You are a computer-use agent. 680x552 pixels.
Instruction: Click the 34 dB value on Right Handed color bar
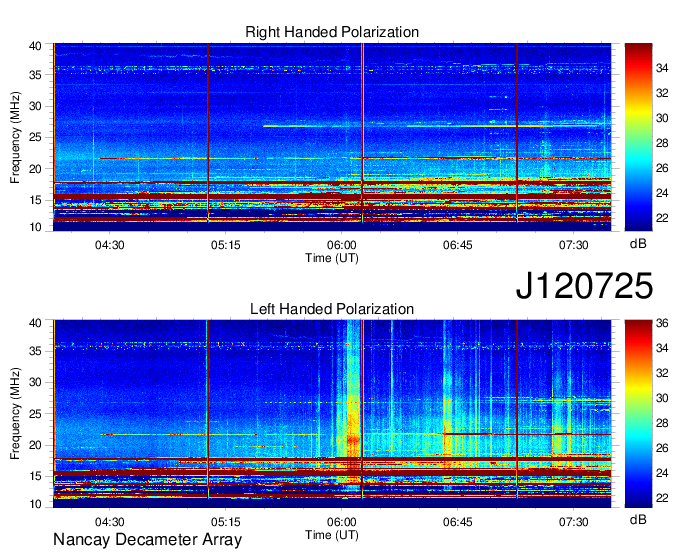point(662,68)
